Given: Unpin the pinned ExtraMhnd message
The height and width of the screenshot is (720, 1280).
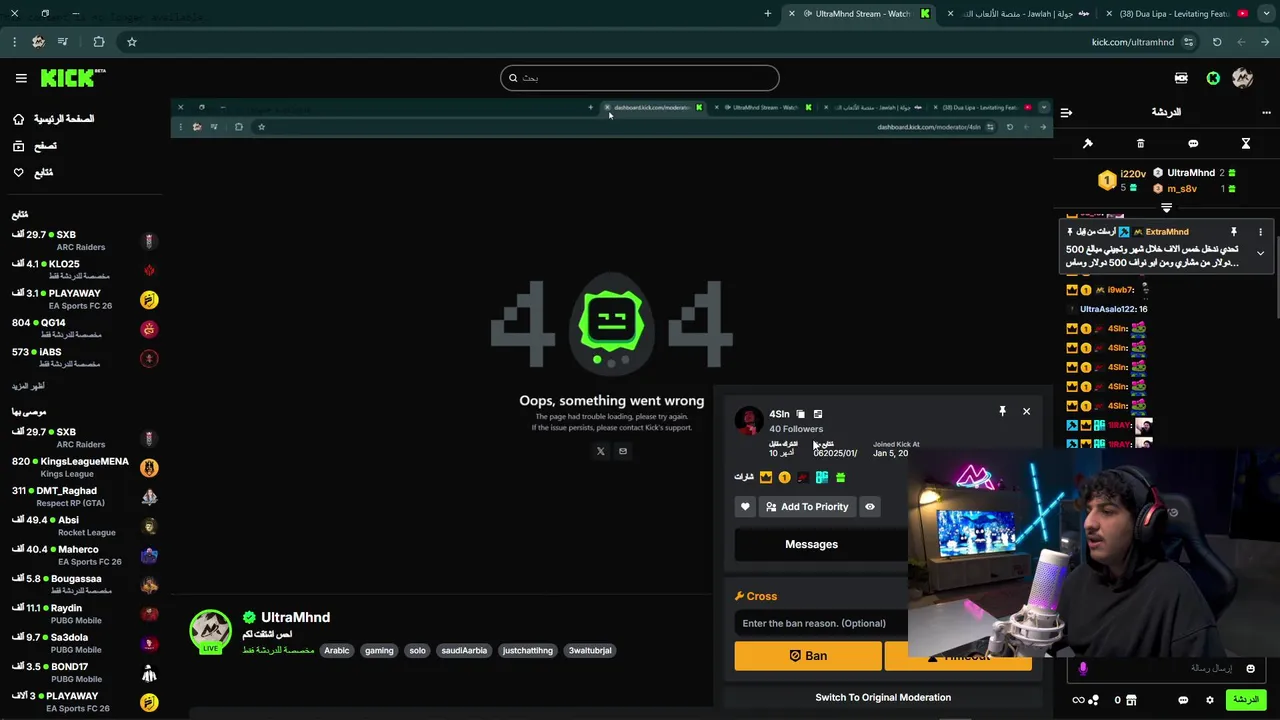Looking at the screenshot, I should click(1234, 231).
